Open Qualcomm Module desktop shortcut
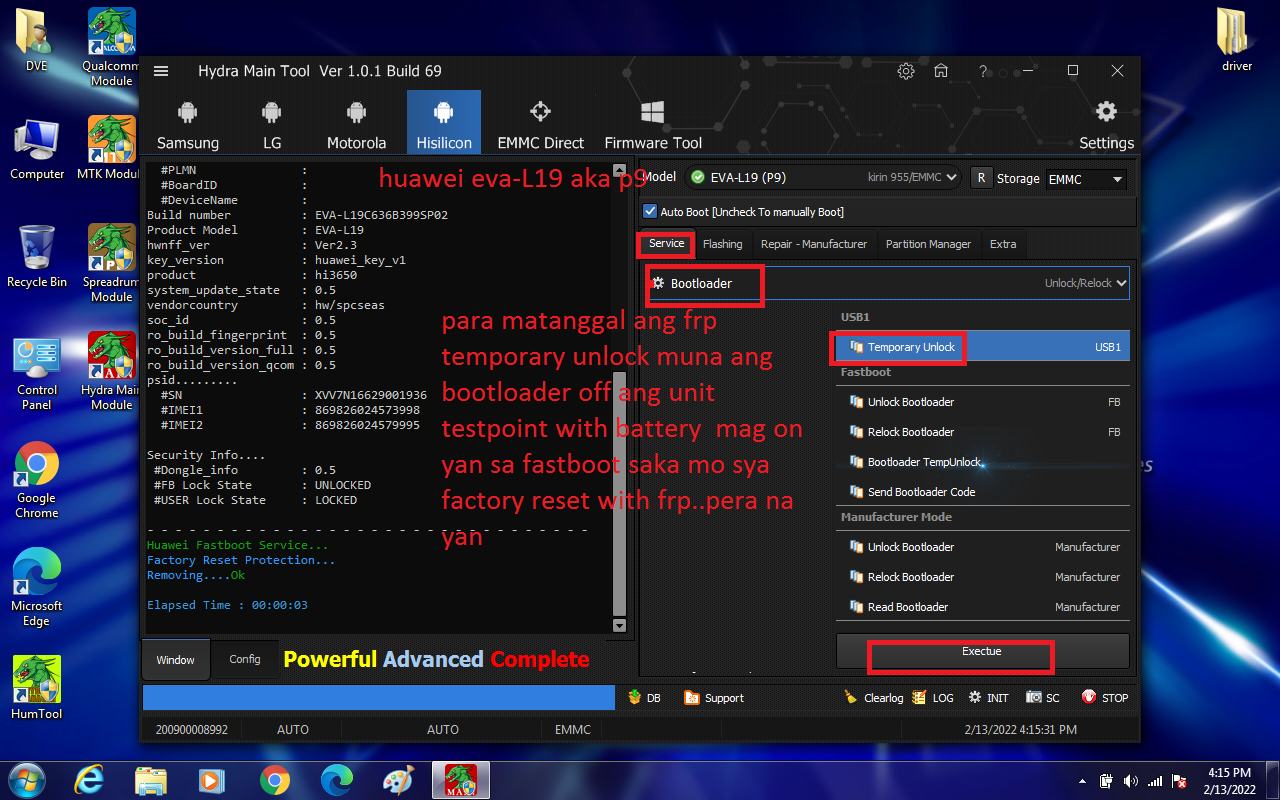Image resolution: width=1280 pixels, height=800 pixels. [112, 47]
